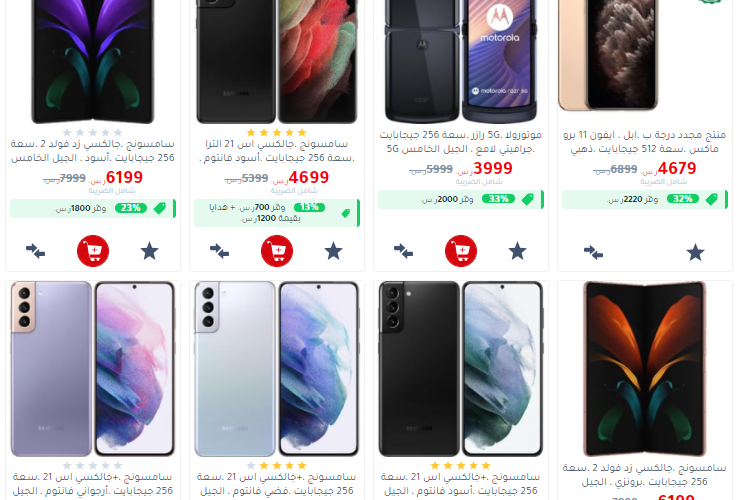Favorite the Galaxy S21 Ultra with star
741x500 pixels.
(333, 251)
